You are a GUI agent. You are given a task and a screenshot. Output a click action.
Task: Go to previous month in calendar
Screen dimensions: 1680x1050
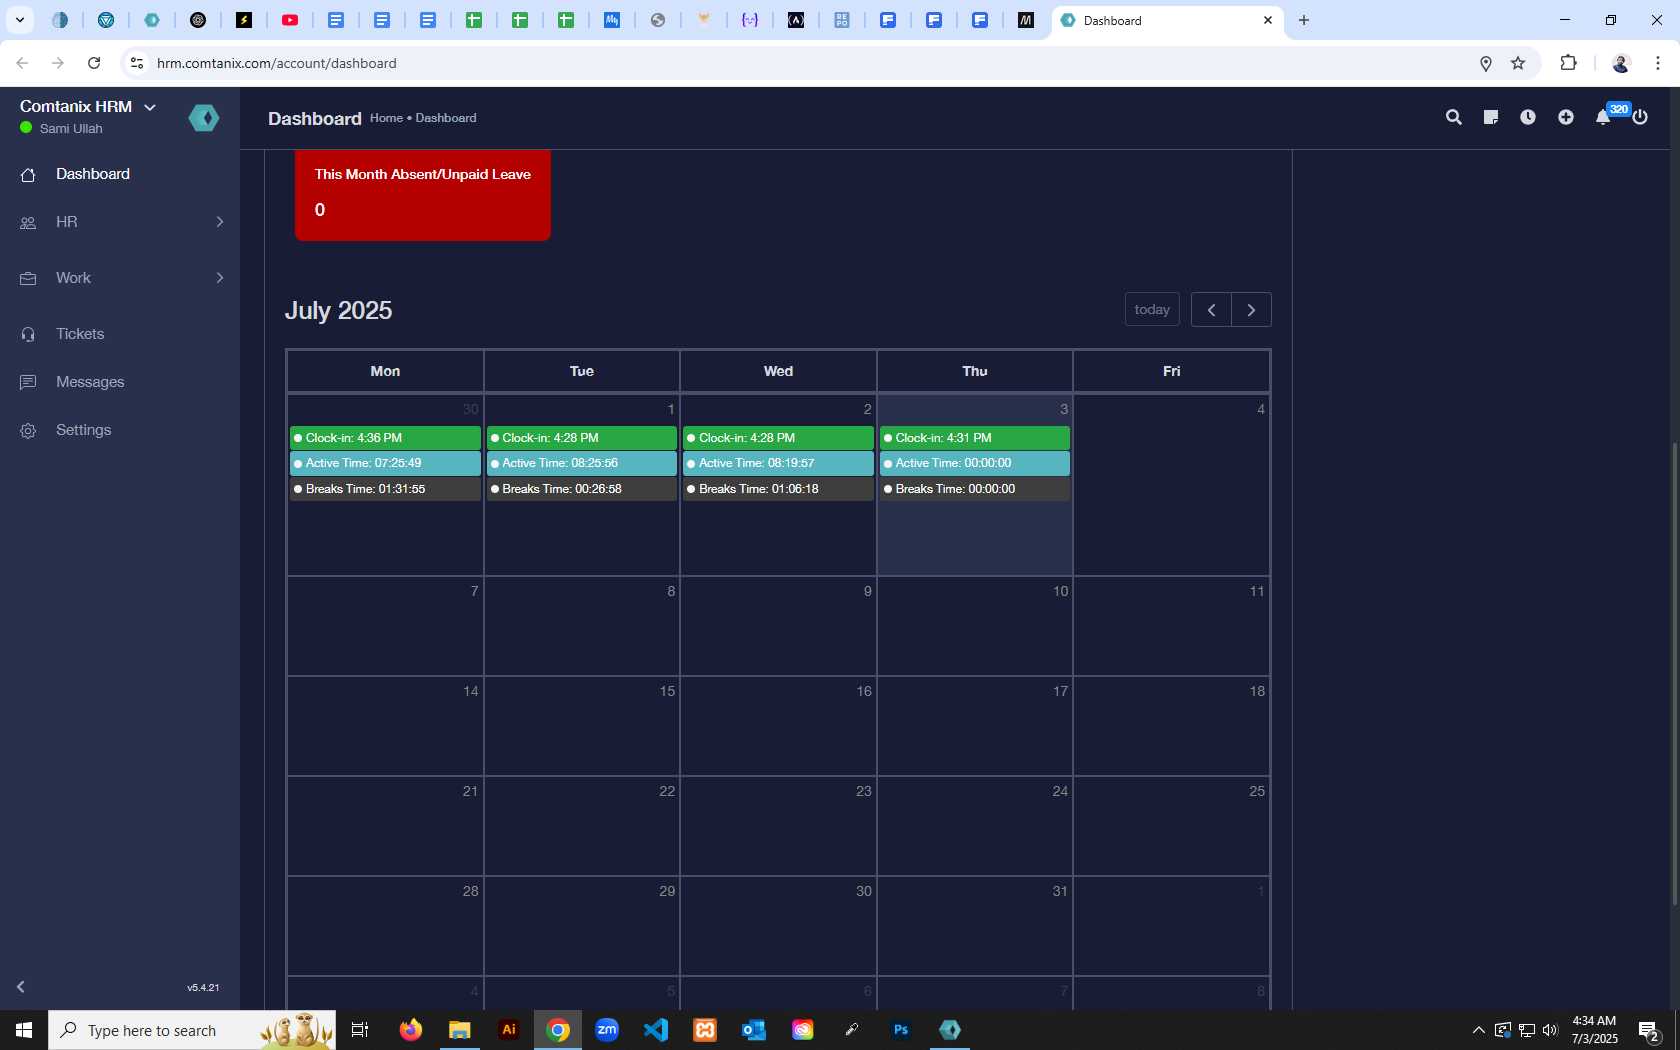[x=1211, y=310]
